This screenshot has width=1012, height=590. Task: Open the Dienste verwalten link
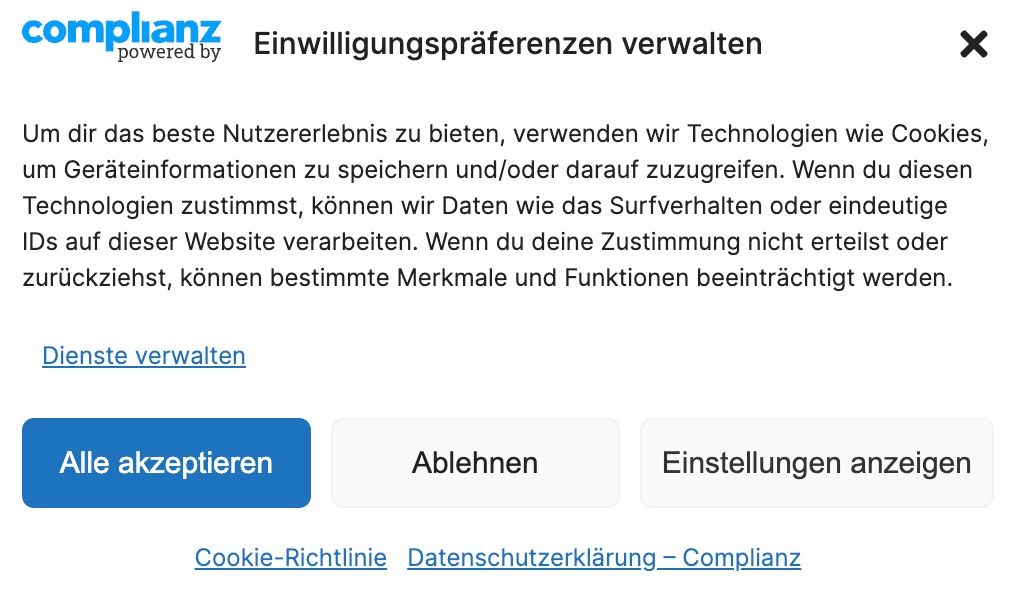144,356
